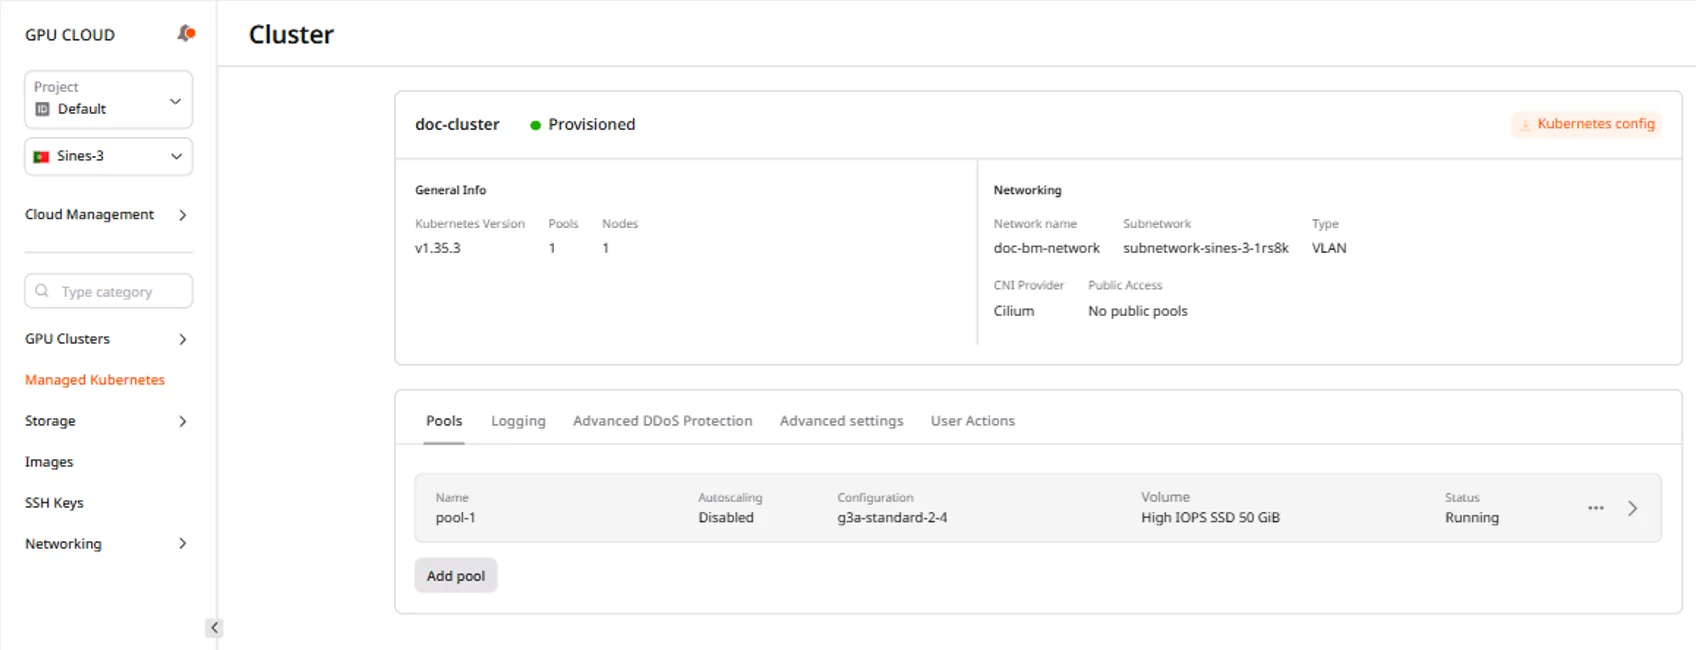This screenshot has height=650, width=1696.
Task: Open the Sines-3 region dropdown
Action: [x=108, y=156]
